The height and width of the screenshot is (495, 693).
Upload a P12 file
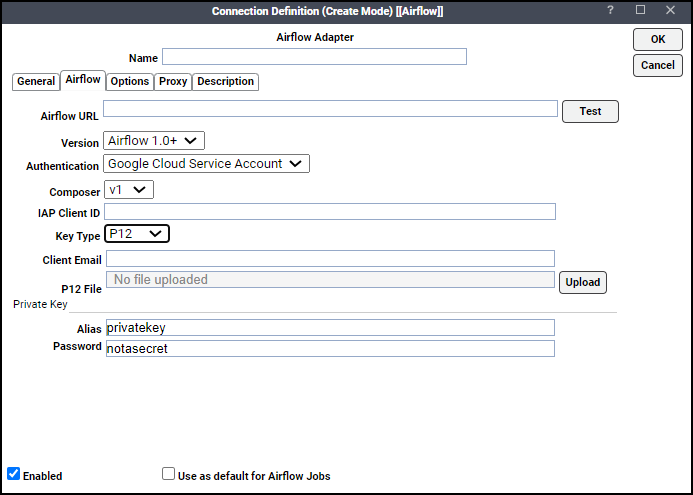pyautogui.click(x=583, y=282)
